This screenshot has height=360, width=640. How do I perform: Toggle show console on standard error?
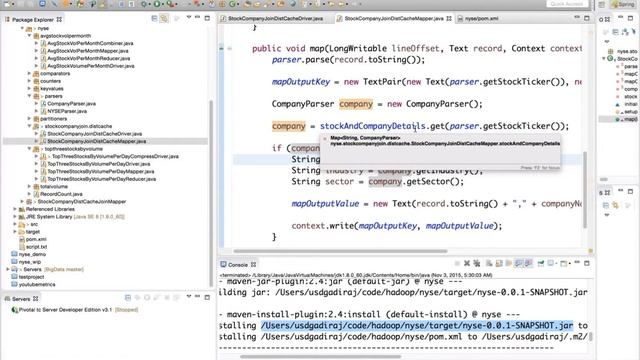(528, 264)
